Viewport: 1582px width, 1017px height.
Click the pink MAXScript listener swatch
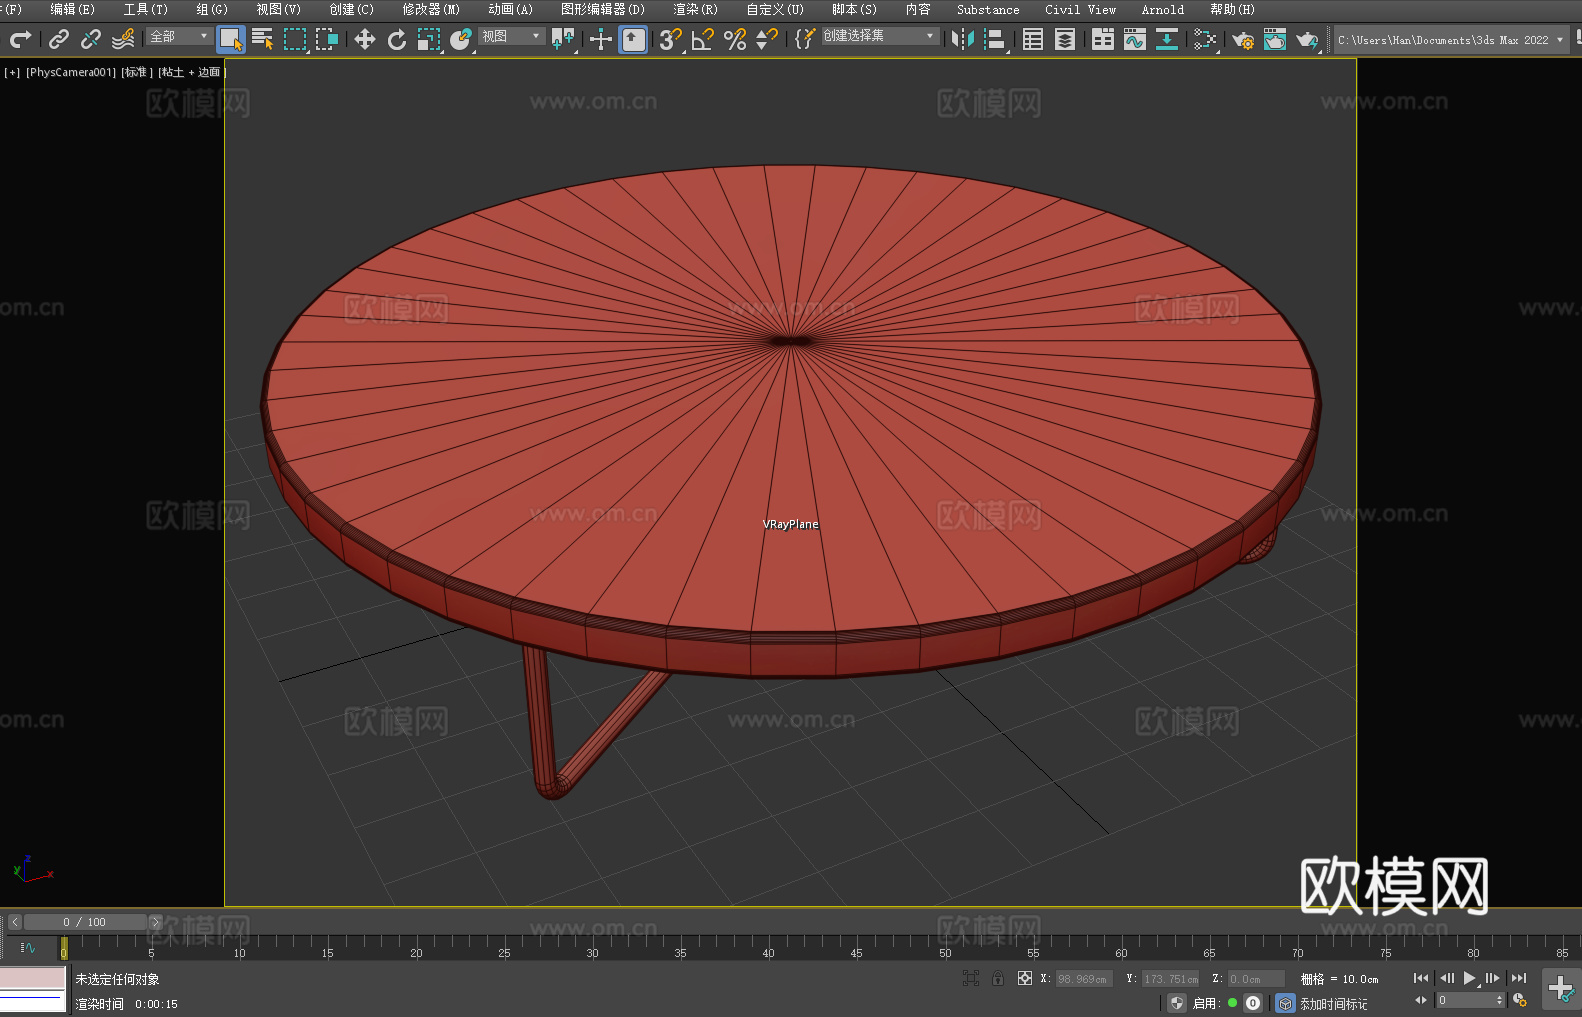pos(33,978)
